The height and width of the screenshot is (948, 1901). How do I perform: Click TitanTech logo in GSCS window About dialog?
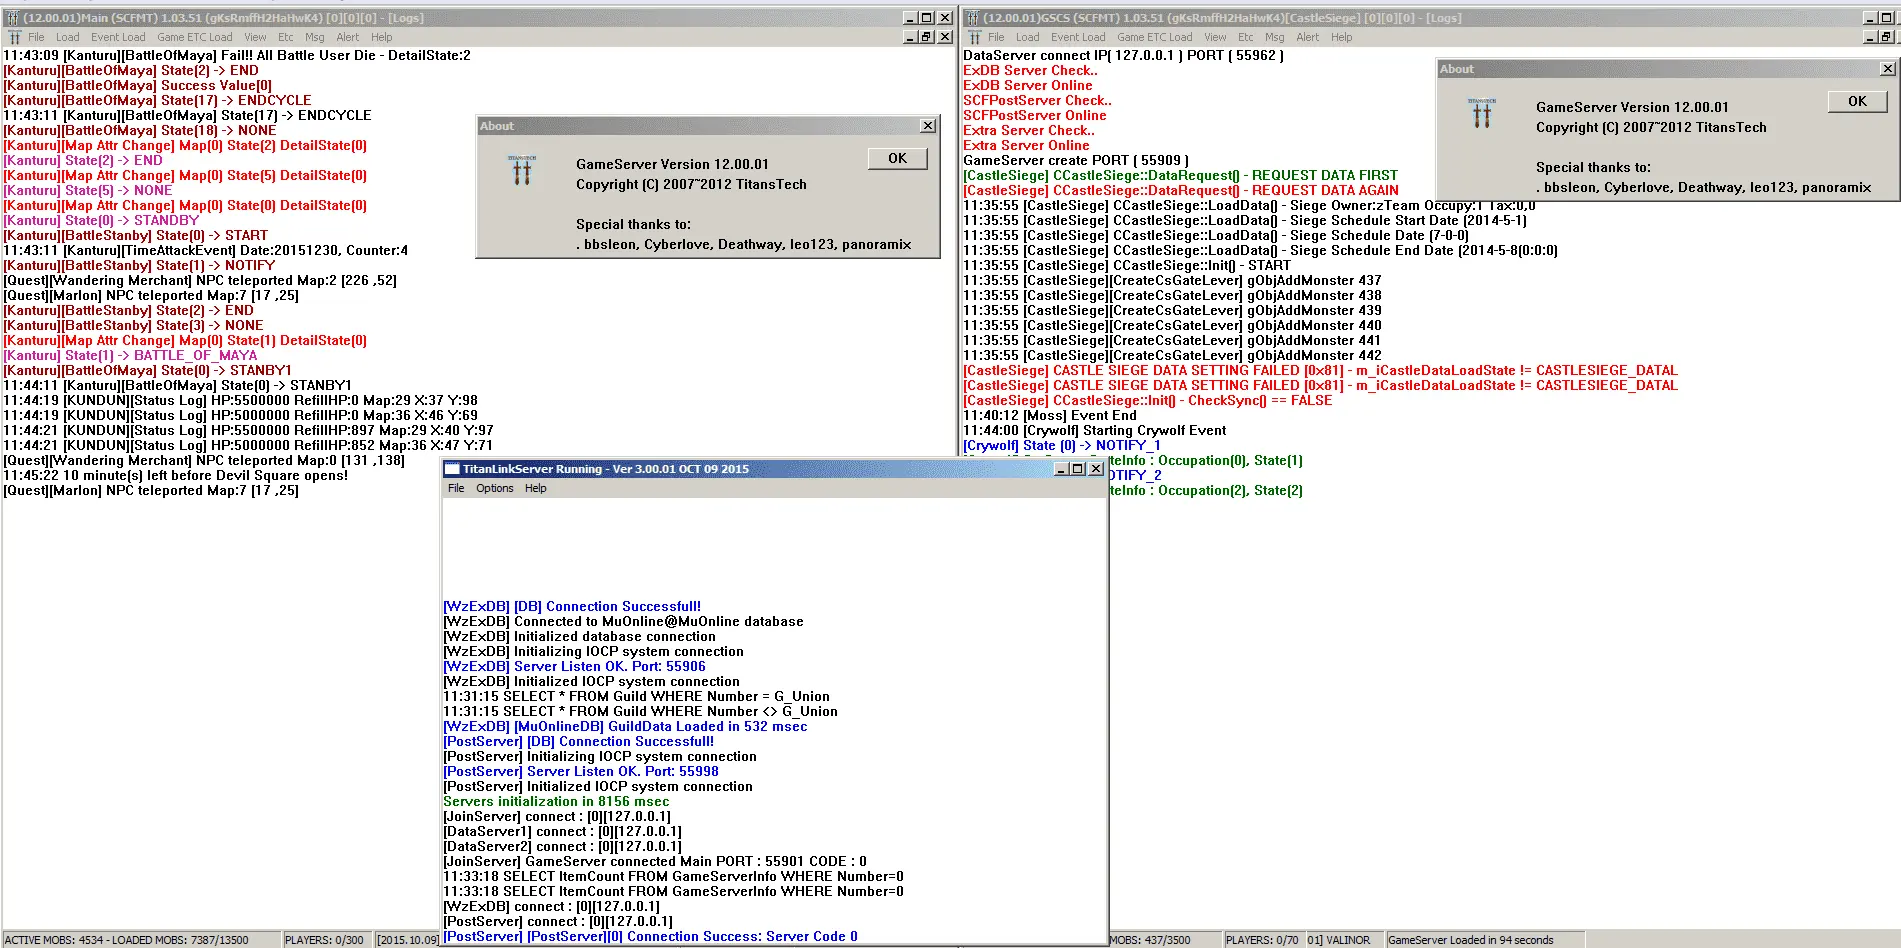point(1481,113)
